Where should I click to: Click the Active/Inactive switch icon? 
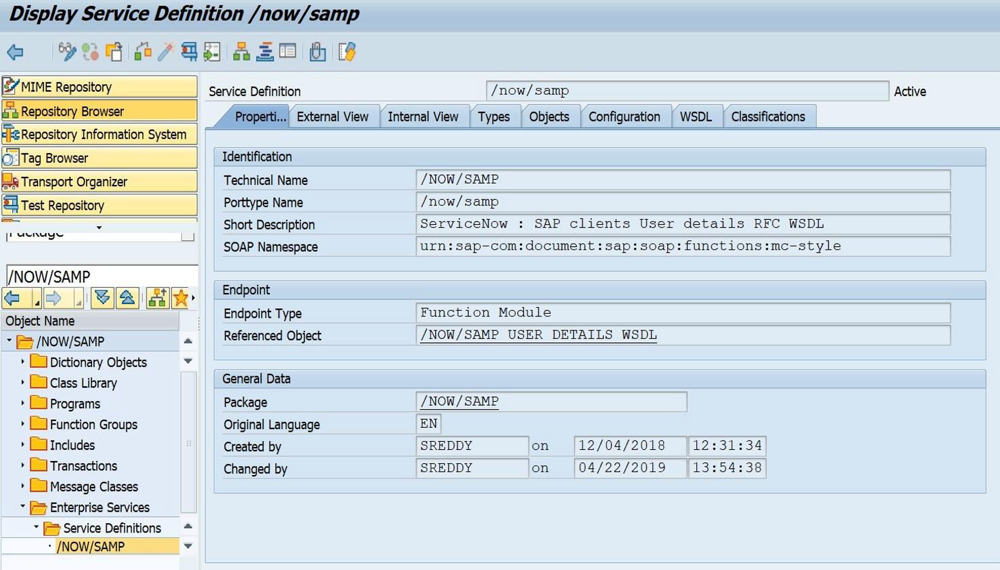coord(91,52)
